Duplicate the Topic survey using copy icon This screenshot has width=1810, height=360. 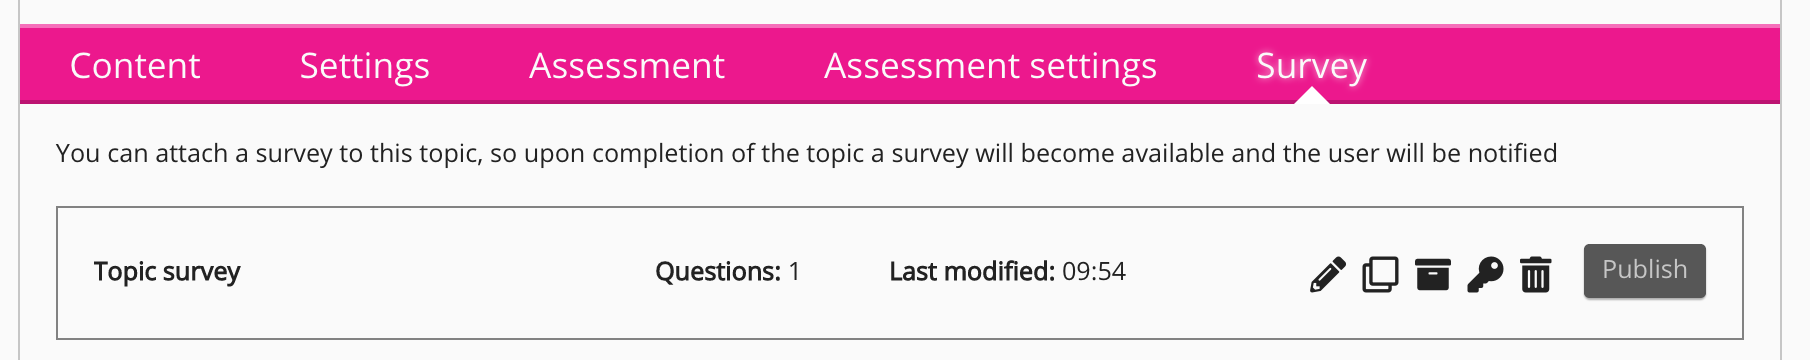coord(1380,274)
